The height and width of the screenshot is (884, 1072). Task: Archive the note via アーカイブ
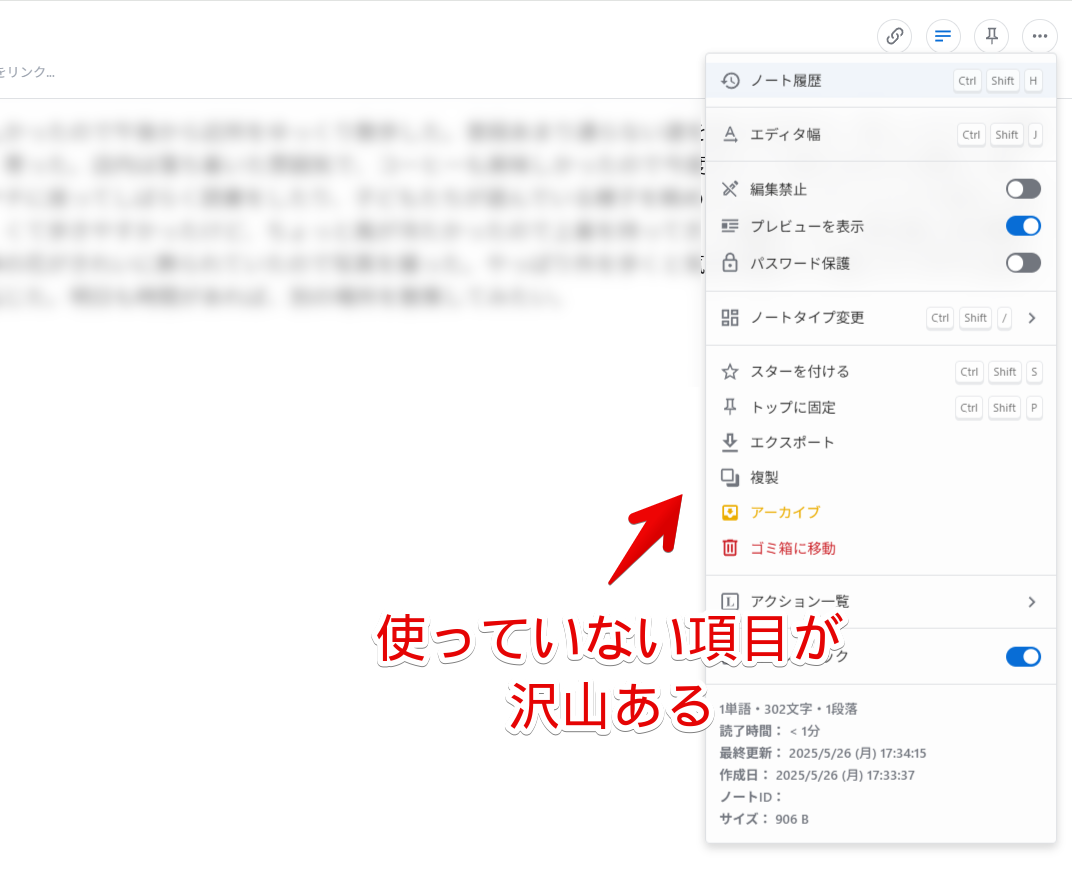click(x=881, y=512)
